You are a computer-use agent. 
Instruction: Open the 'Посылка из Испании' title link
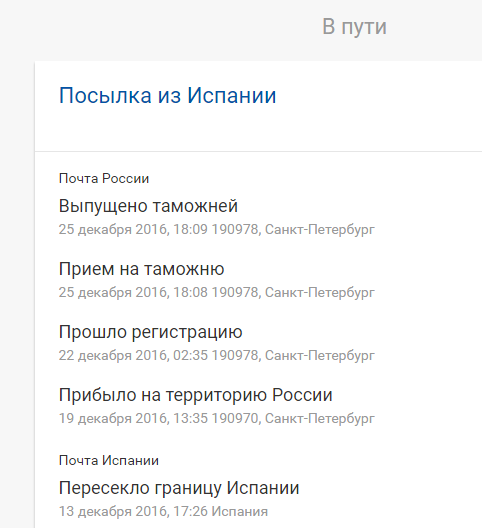point(167,95)
